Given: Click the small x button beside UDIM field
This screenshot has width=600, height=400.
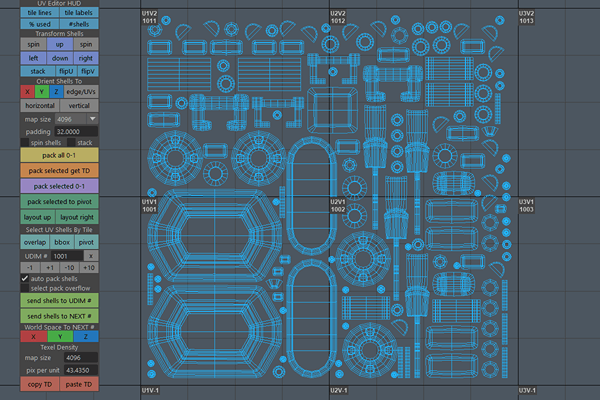Looking at the screenshot, I should tap(89, 256).
